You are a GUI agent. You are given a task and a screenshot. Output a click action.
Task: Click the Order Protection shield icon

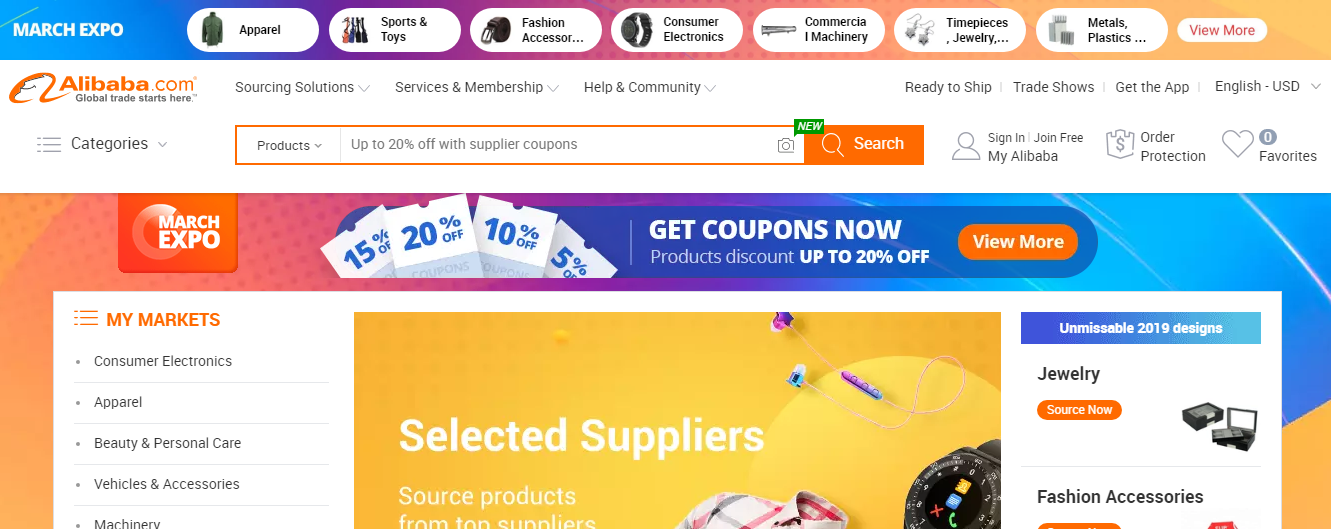[x=1119, y=145]
